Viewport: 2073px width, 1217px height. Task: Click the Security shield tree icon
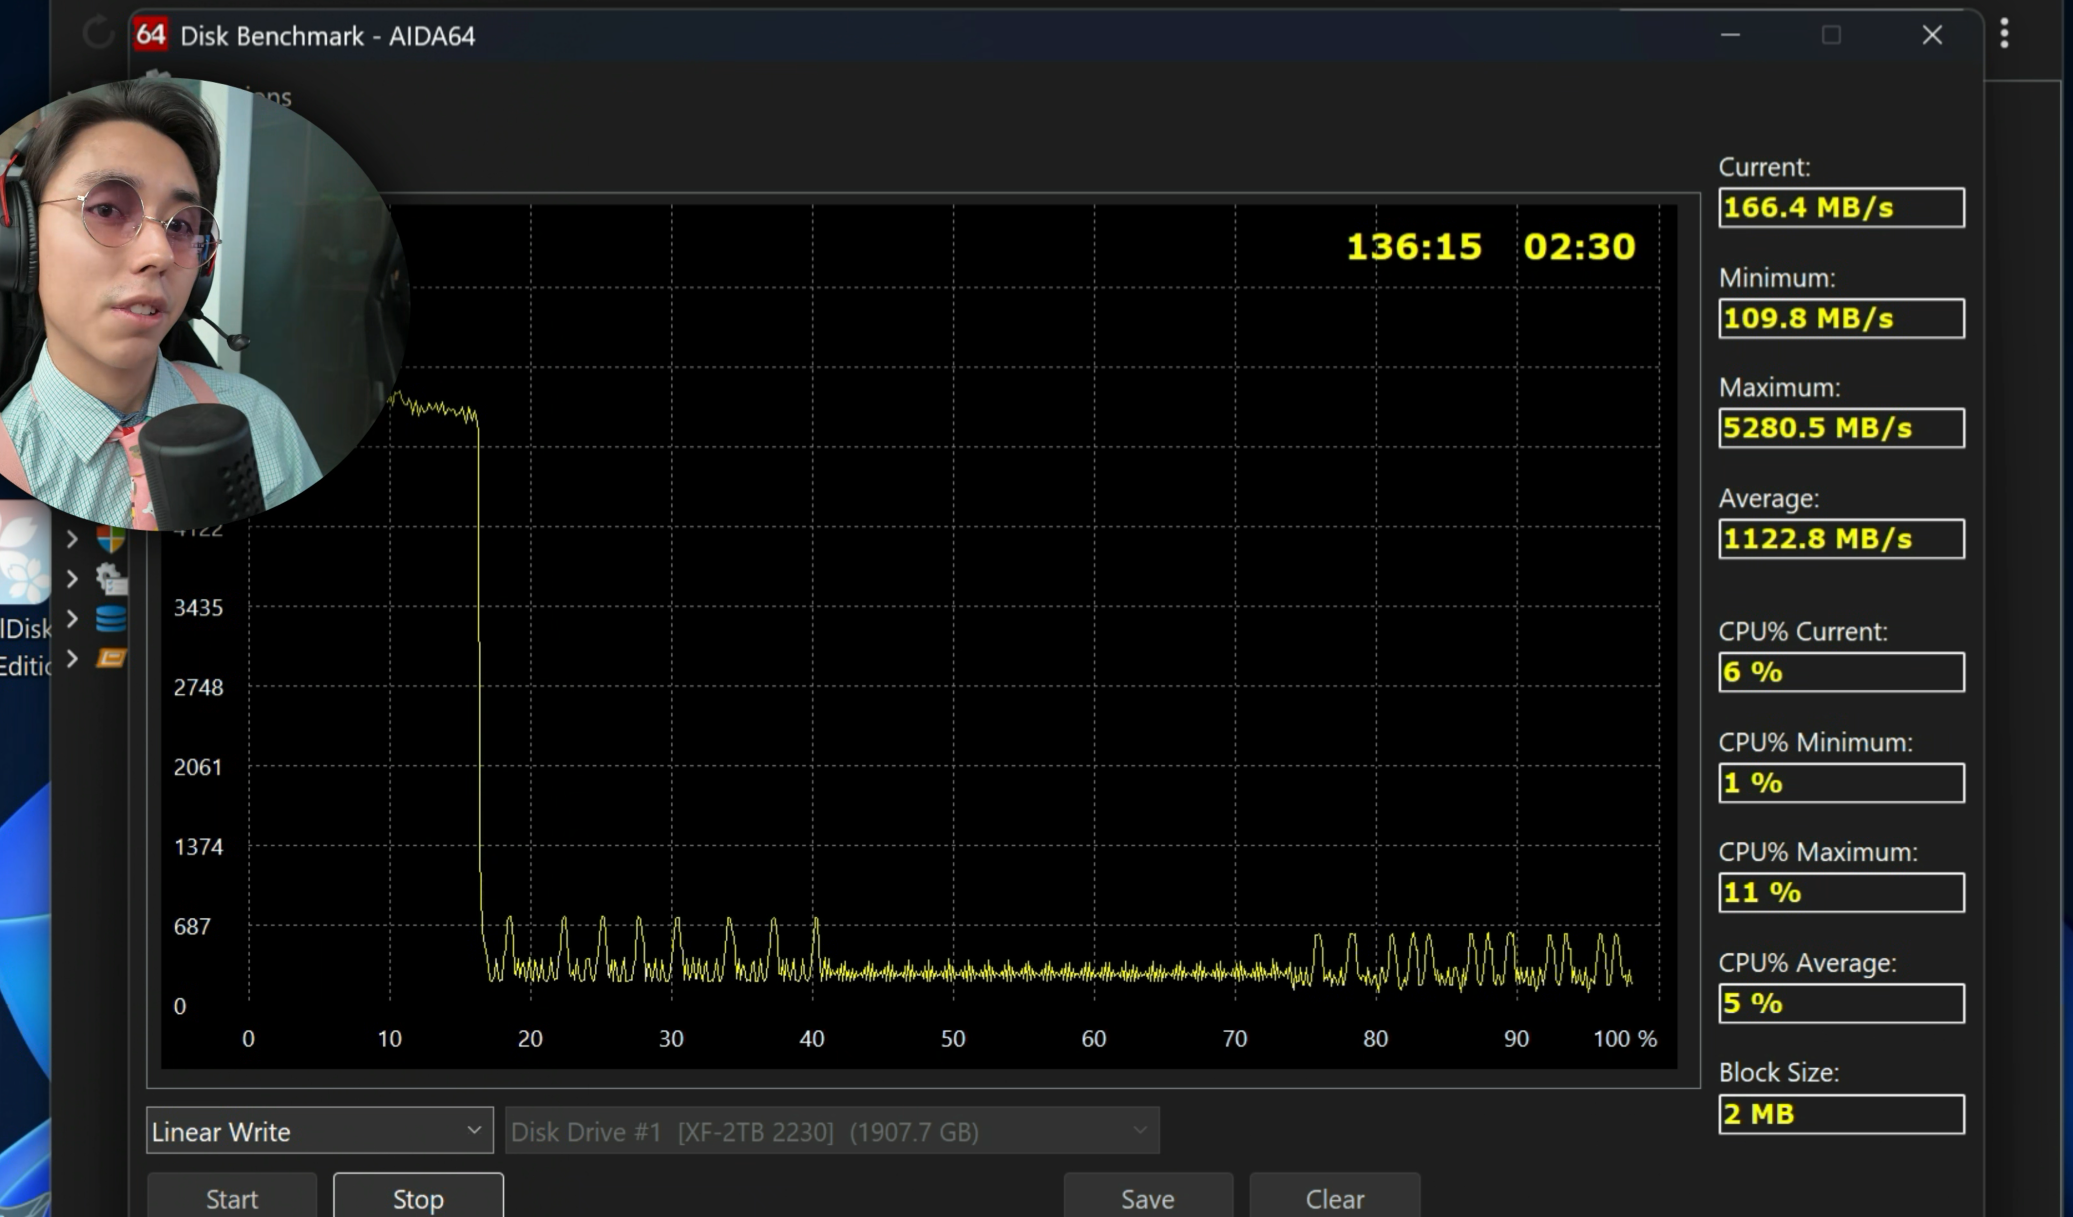tap(111, 539)
